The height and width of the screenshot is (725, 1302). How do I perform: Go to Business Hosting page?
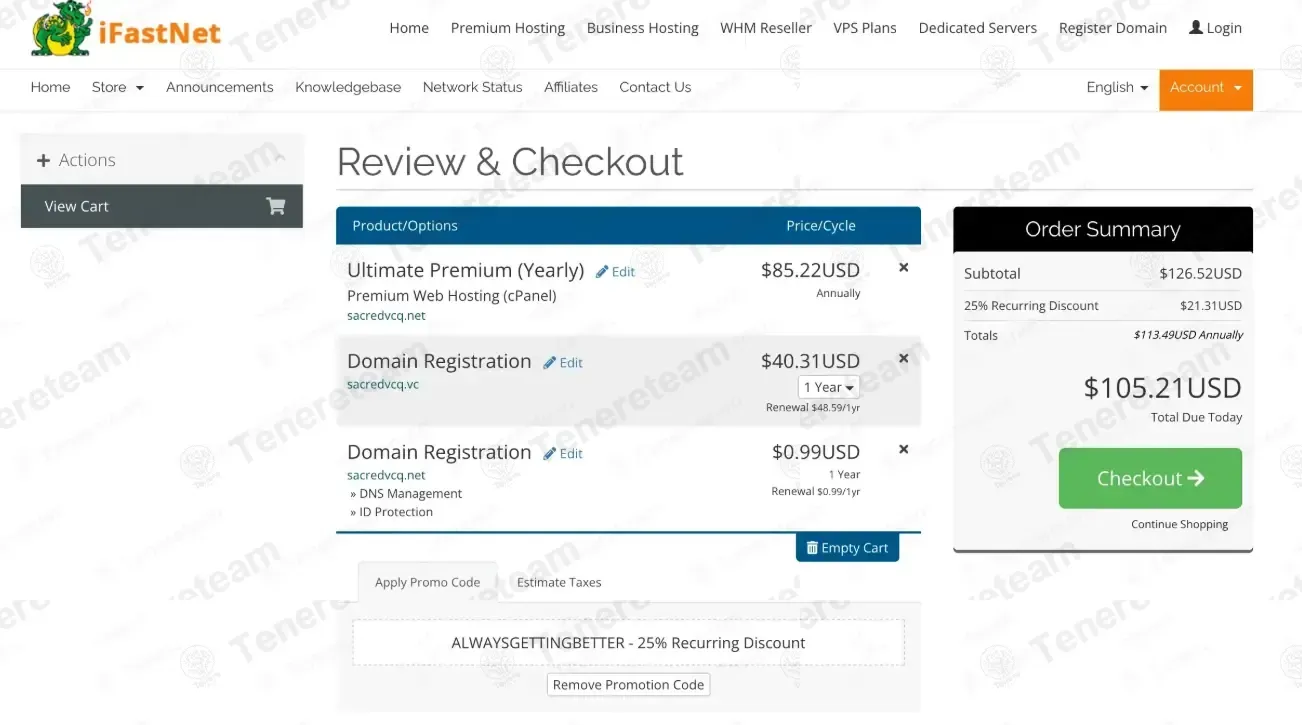click(x=643, y=28)
